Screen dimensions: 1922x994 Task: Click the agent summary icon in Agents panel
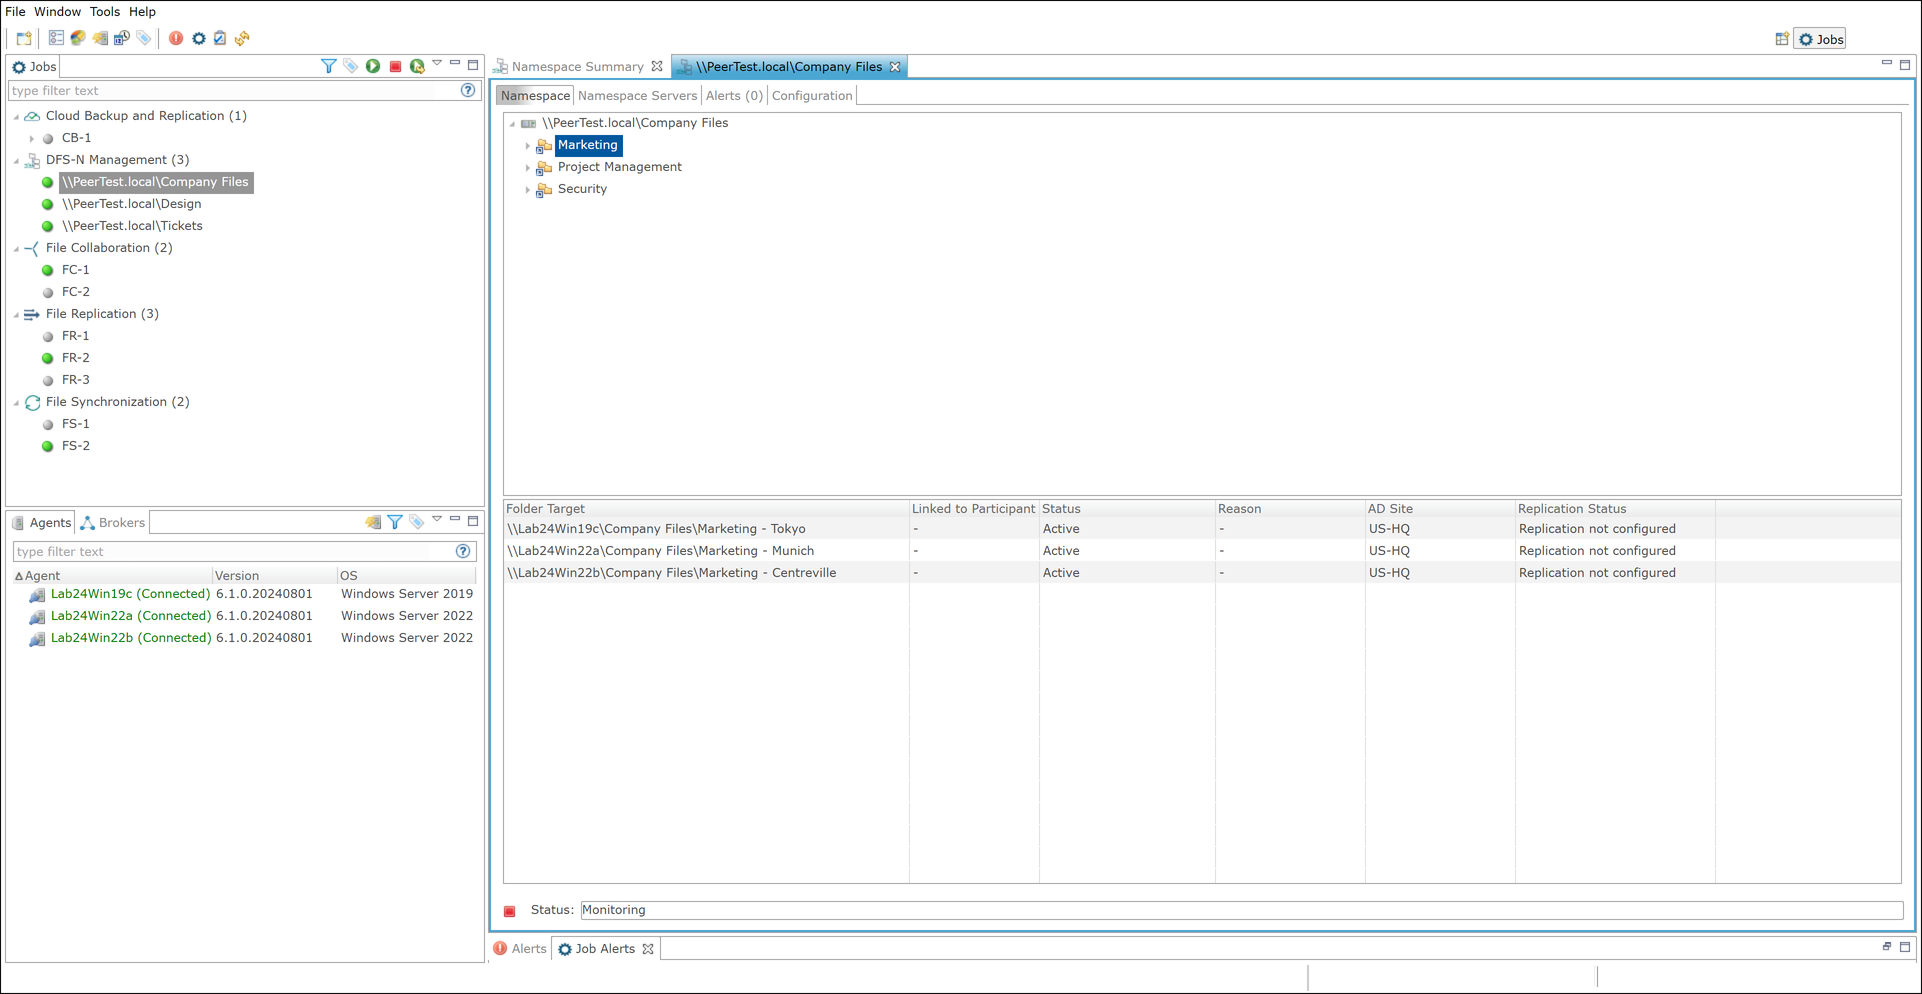[373, 522]
